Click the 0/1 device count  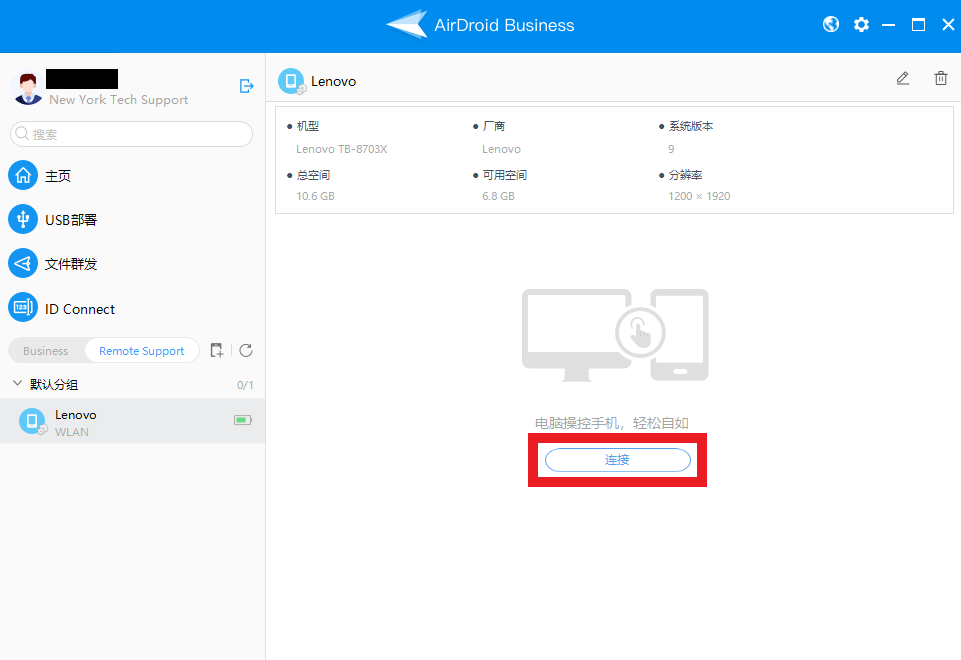245,385
